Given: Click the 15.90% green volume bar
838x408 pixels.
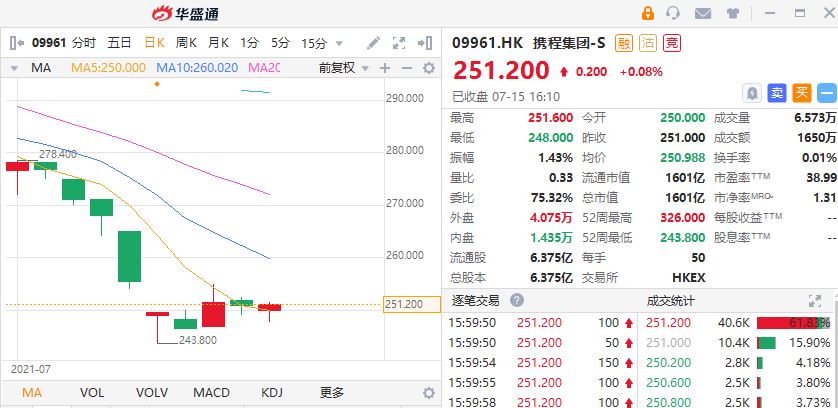Looking at the screenshot, I should click(x=766, y=343).
